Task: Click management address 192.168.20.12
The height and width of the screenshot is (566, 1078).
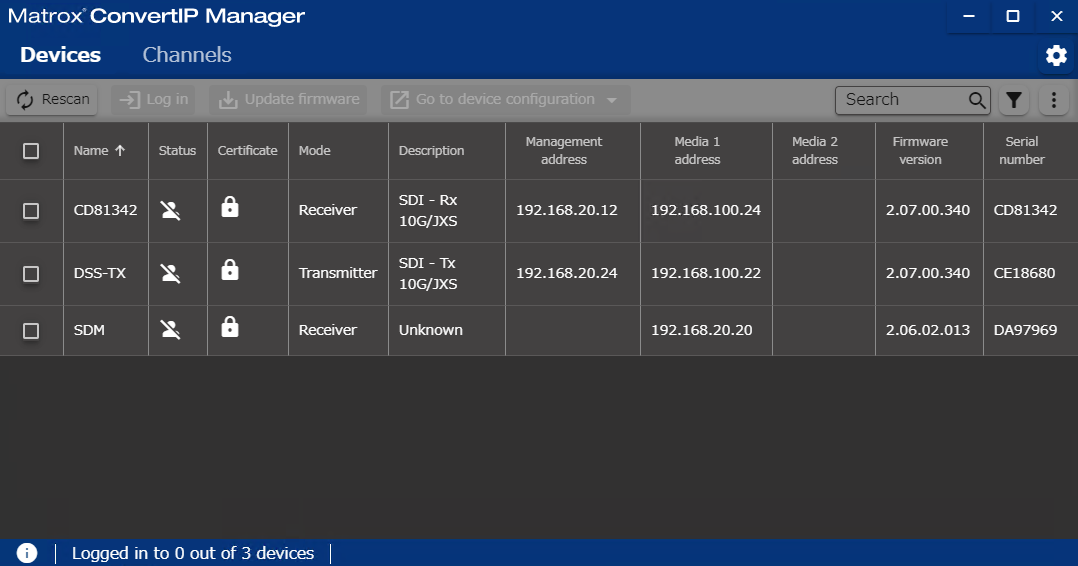Action: point(567,210)
